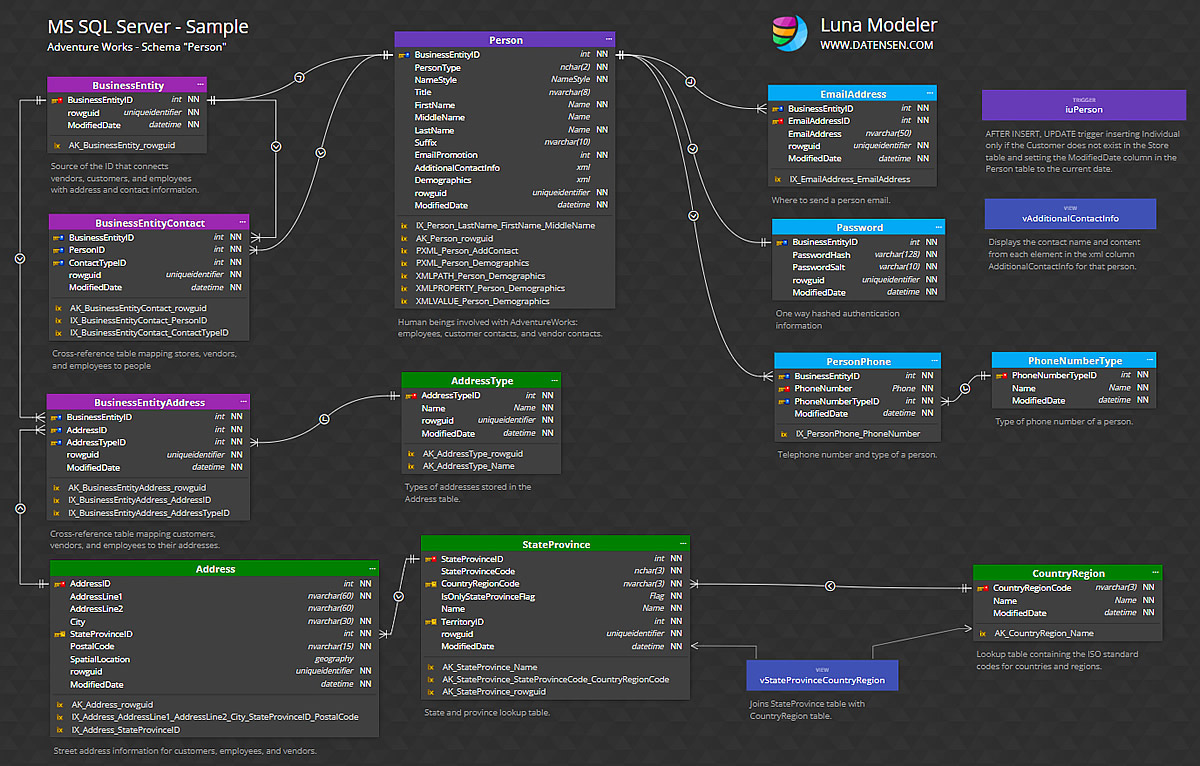Select the CountryRegion table header
The height and width of the screenshot is (766, 1200).
[1068, 573]
